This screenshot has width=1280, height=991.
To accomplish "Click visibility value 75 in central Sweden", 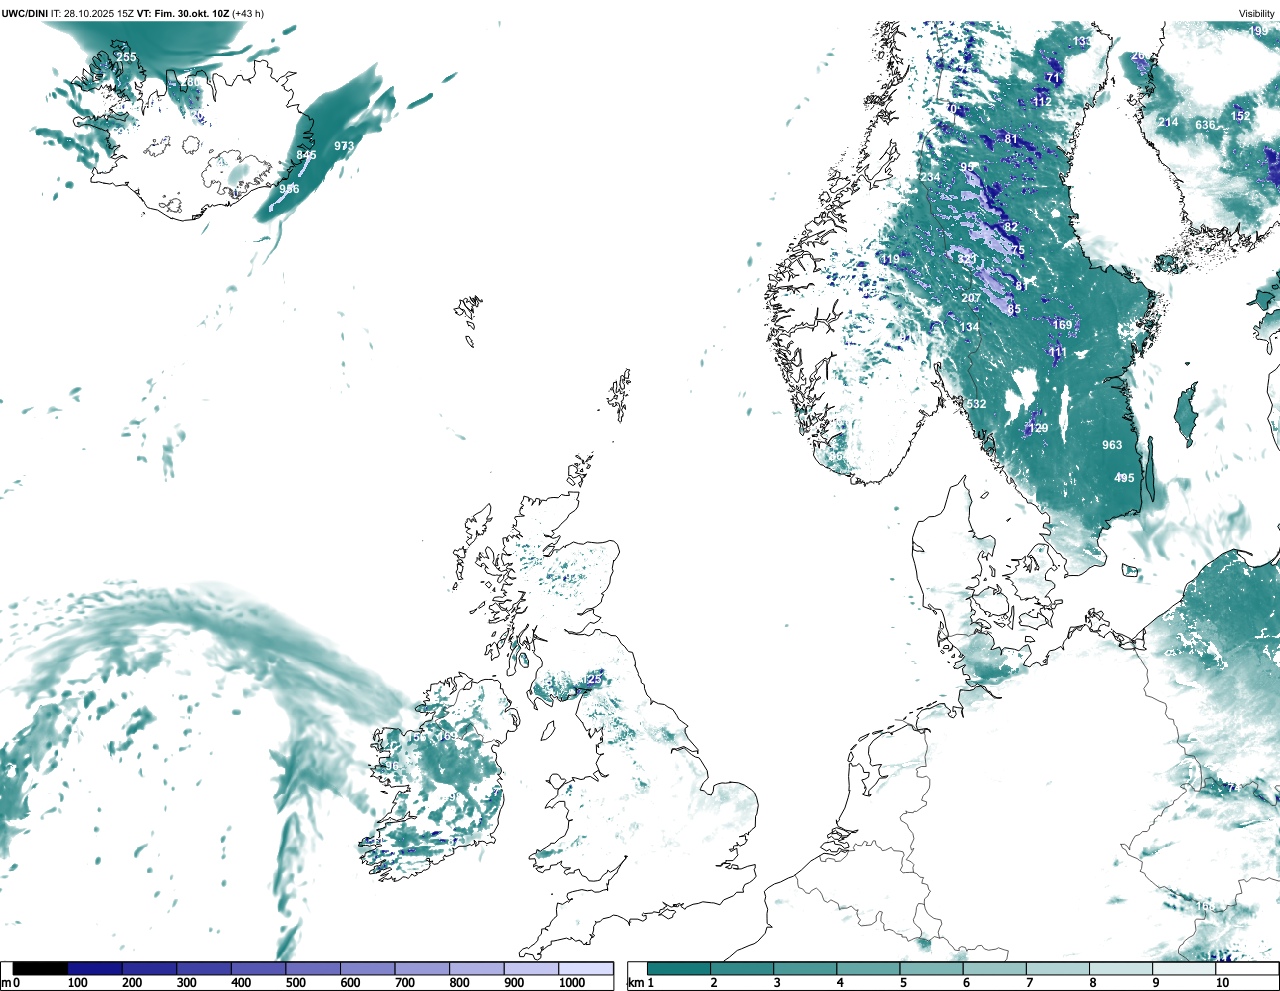I will [1017, 250].
